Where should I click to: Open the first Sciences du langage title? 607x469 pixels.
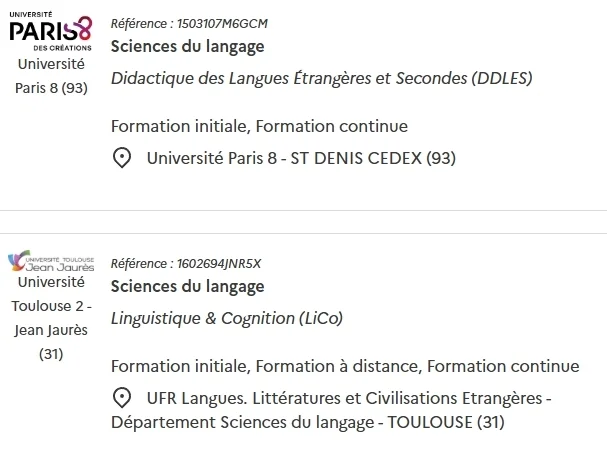[x=187, y=46]
